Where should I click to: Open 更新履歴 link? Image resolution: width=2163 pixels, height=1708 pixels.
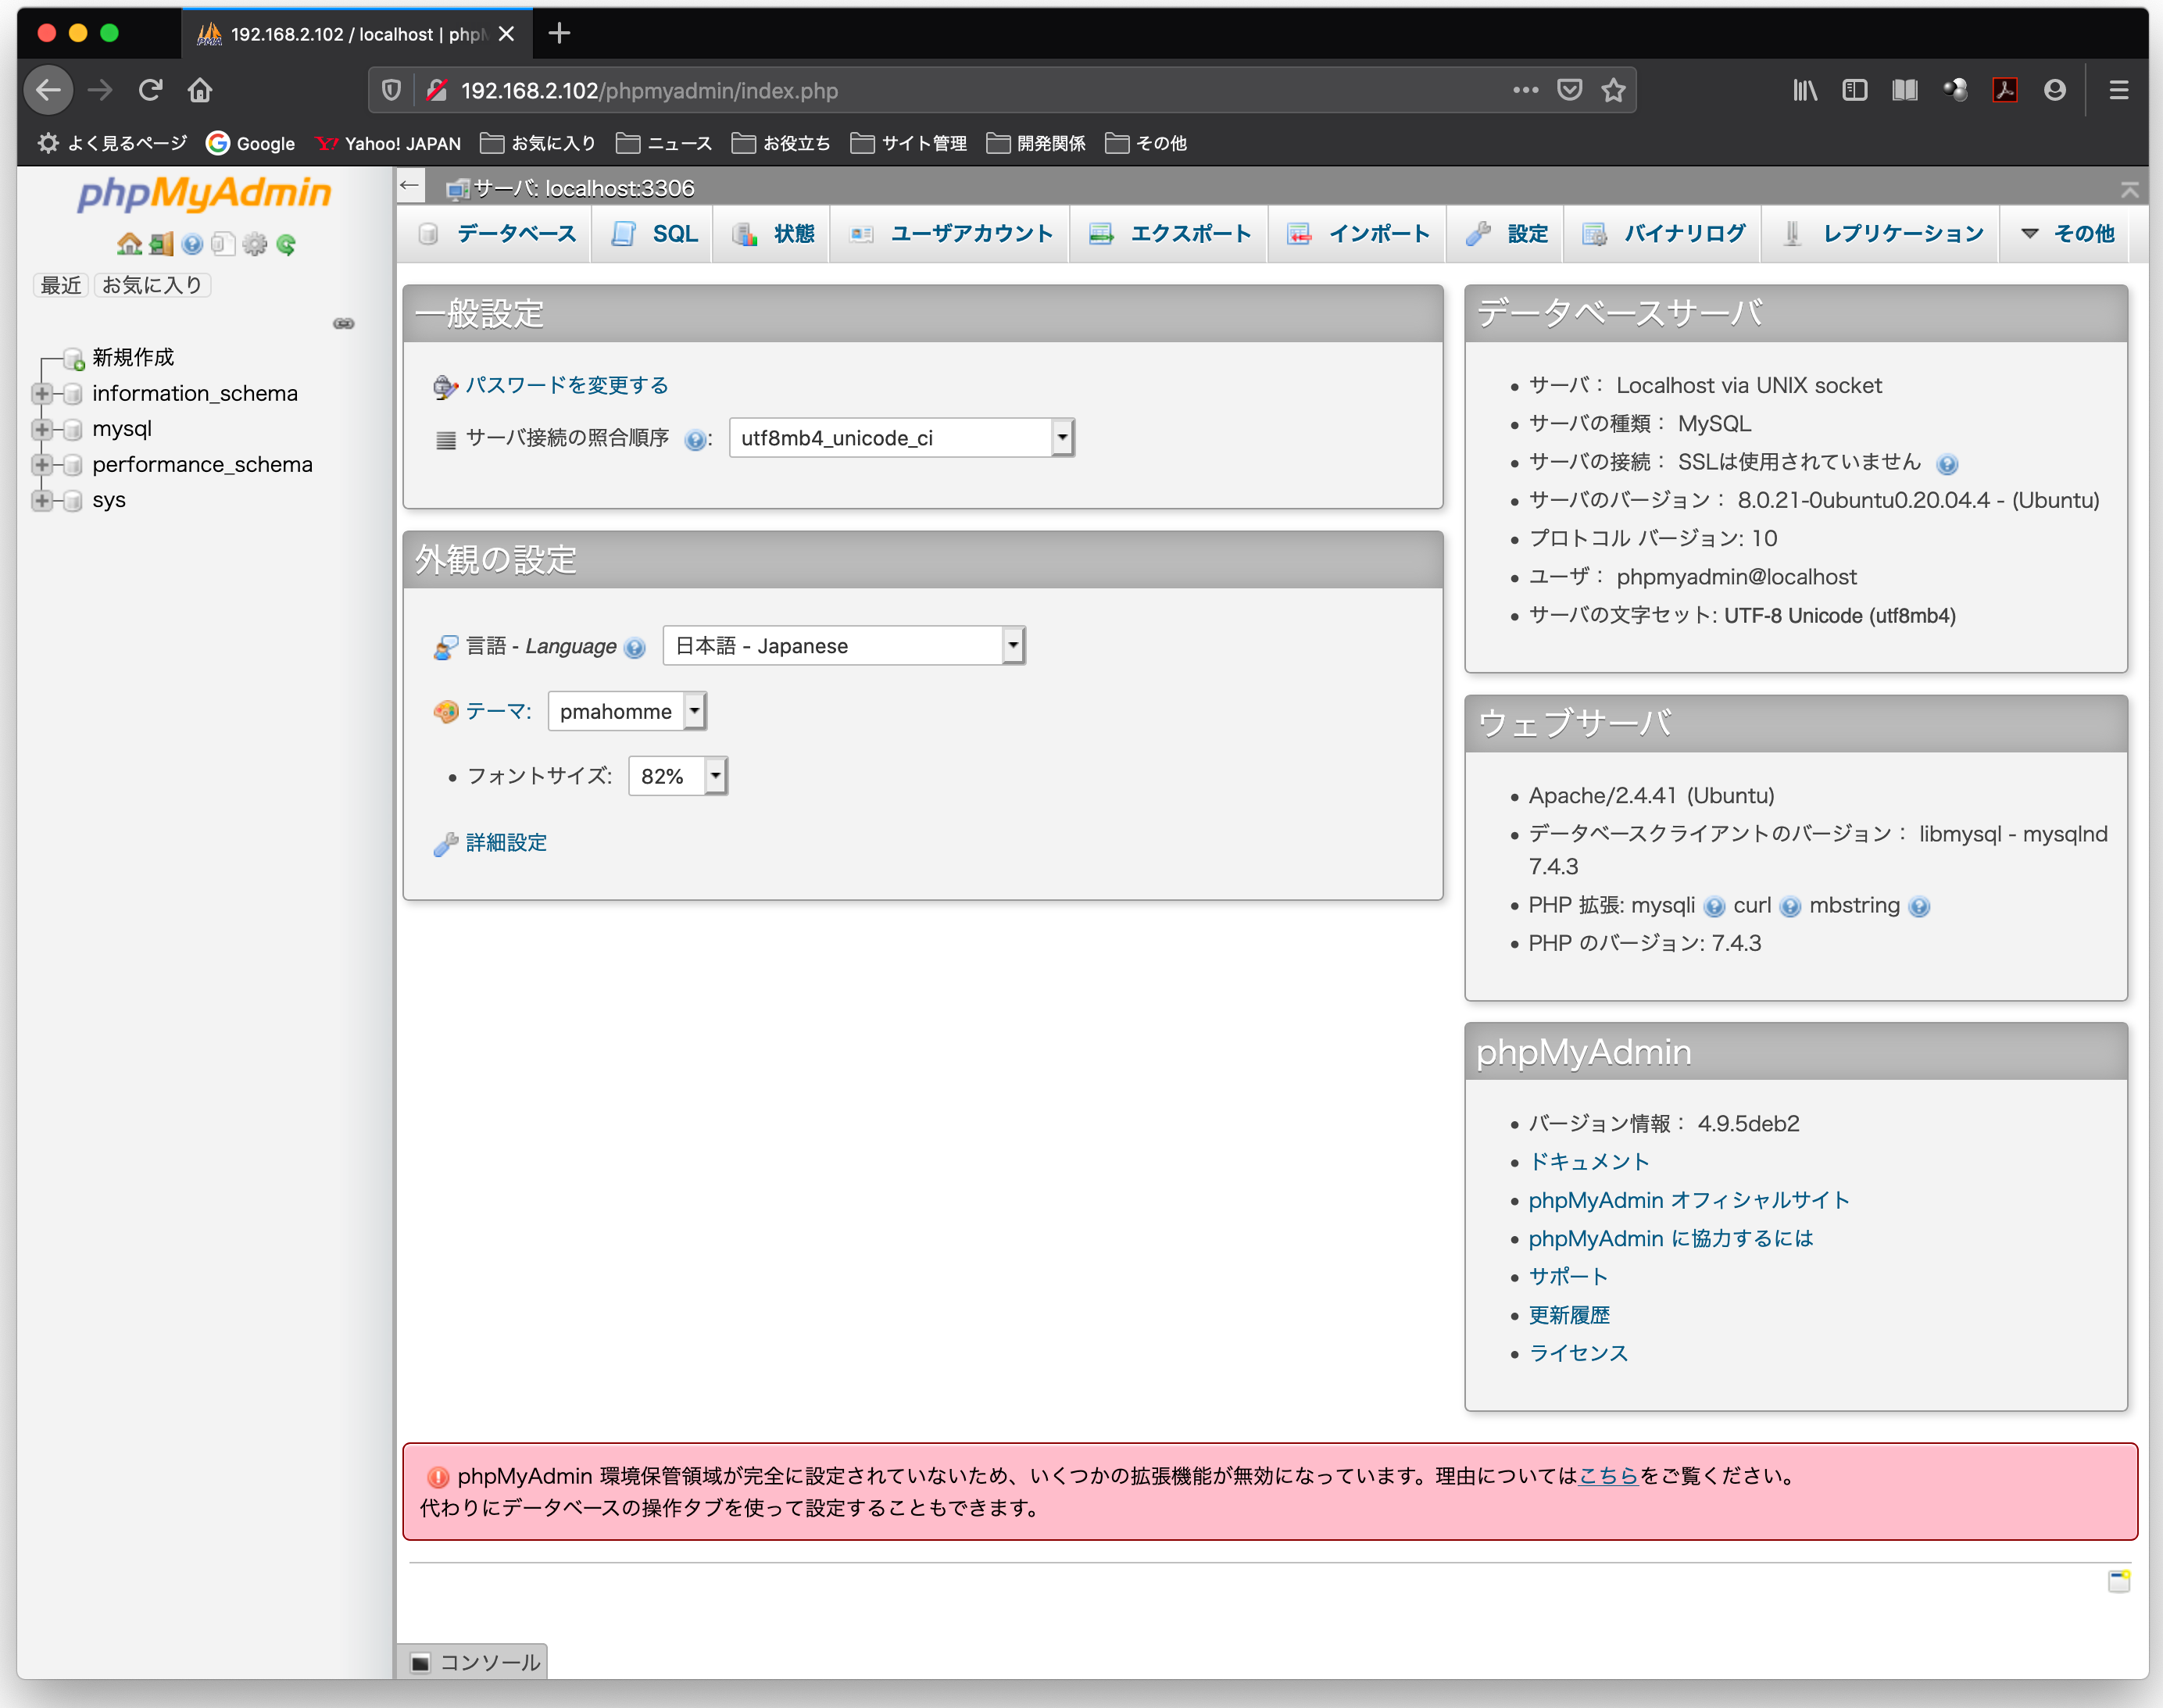tap(1569, 1315)
